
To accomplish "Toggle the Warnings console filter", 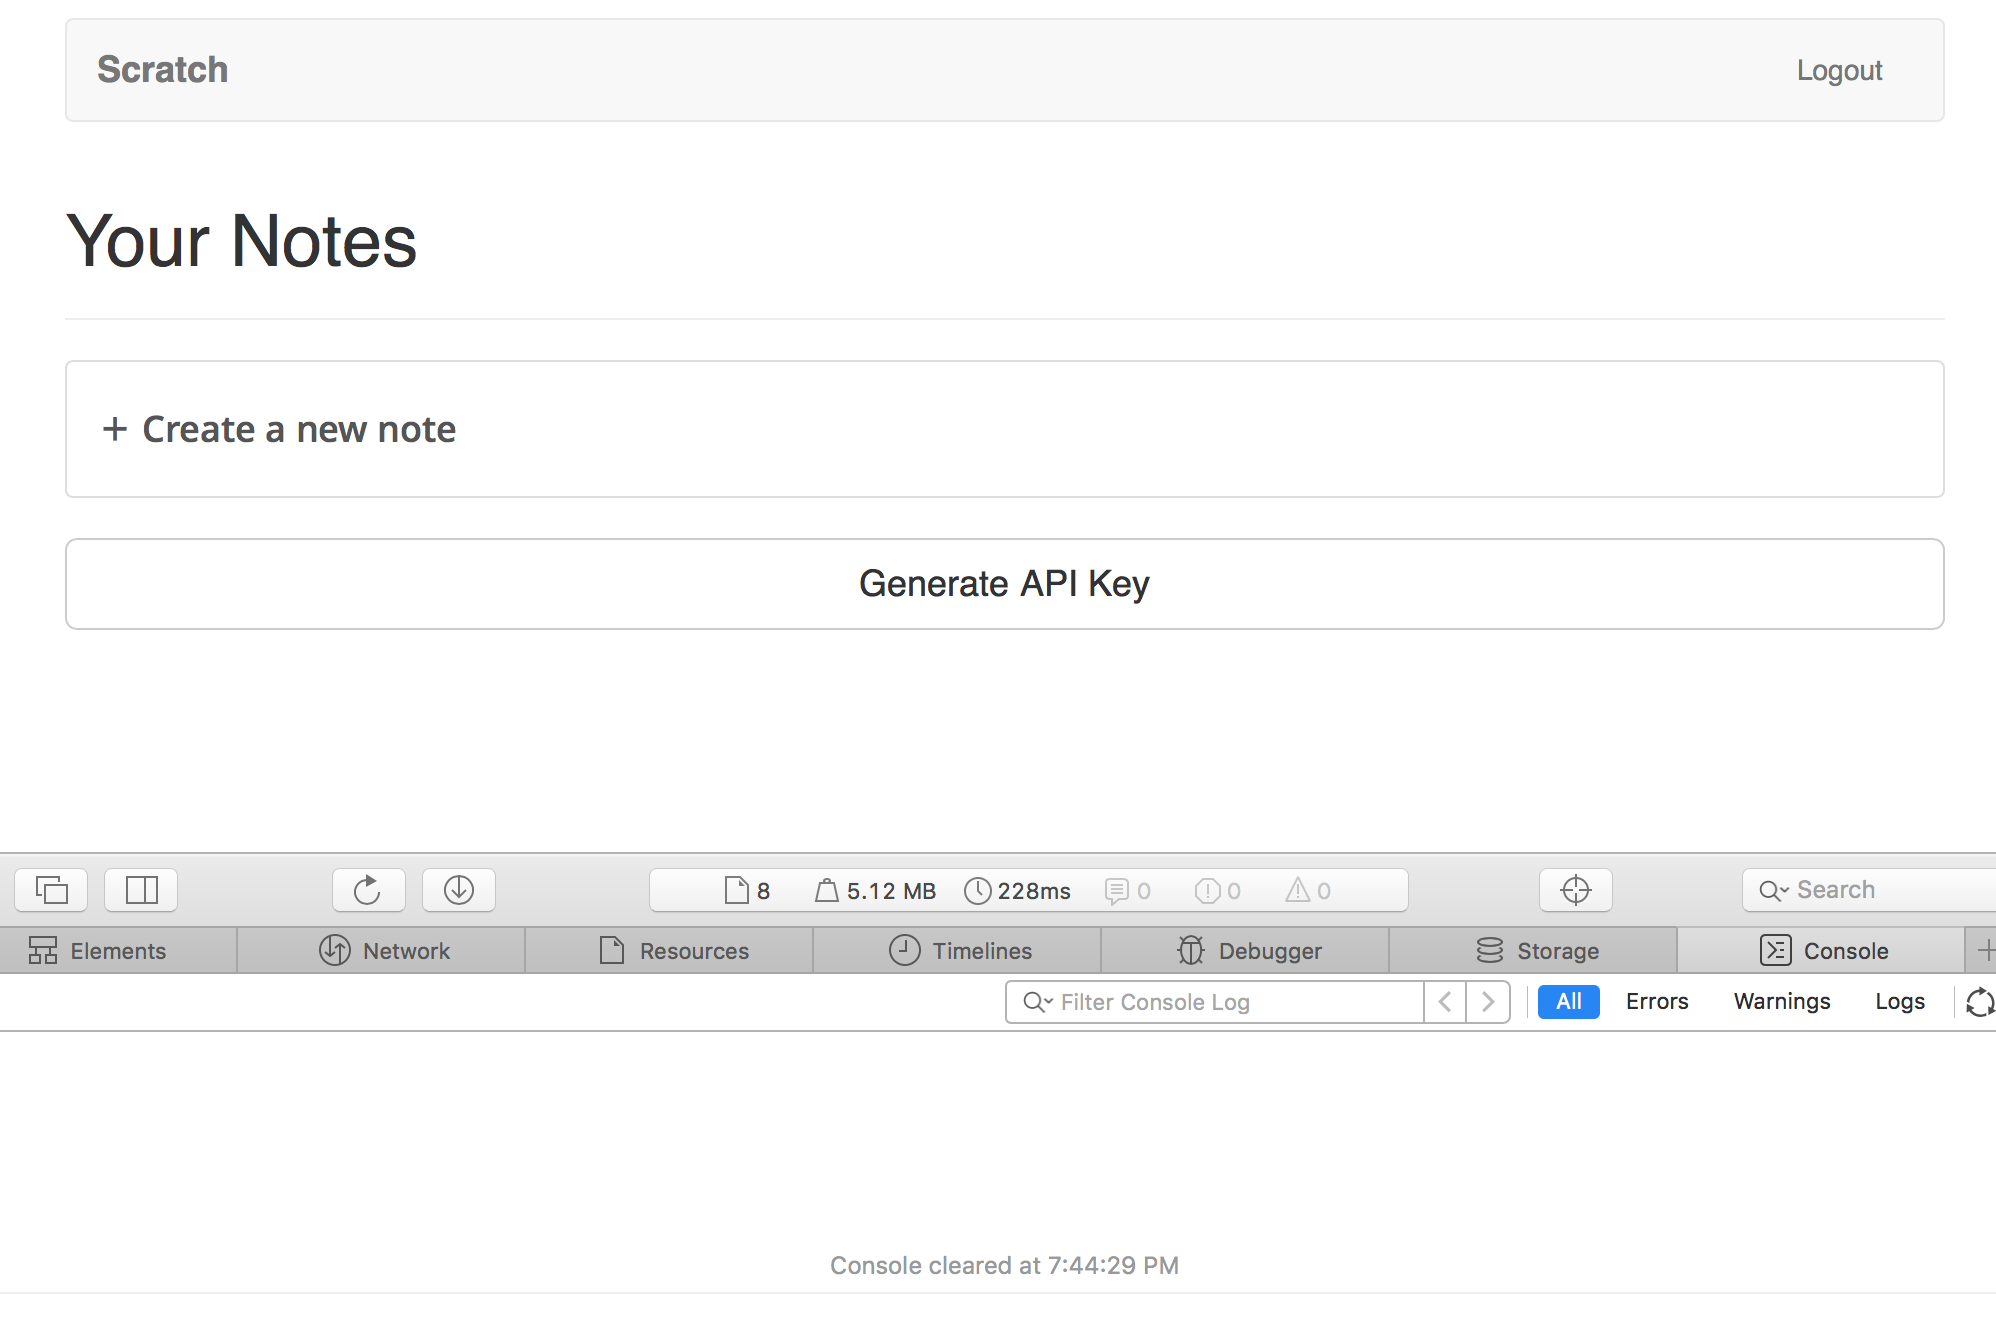I will pos(1781,1002).
